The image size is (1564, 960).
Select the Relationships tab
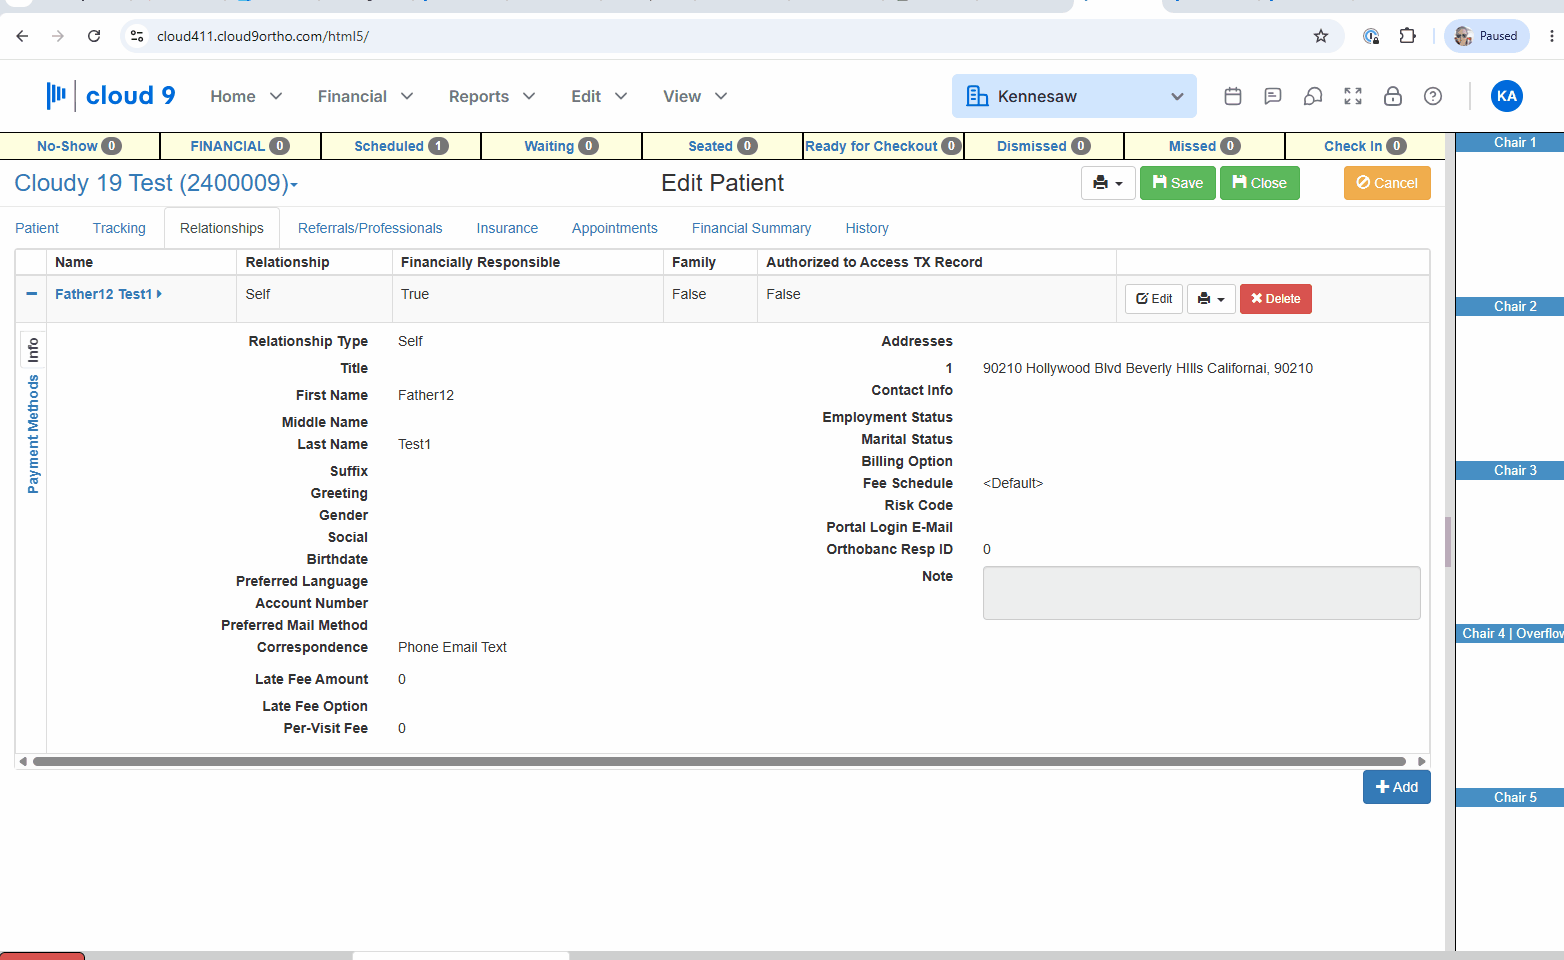point(222,228)
